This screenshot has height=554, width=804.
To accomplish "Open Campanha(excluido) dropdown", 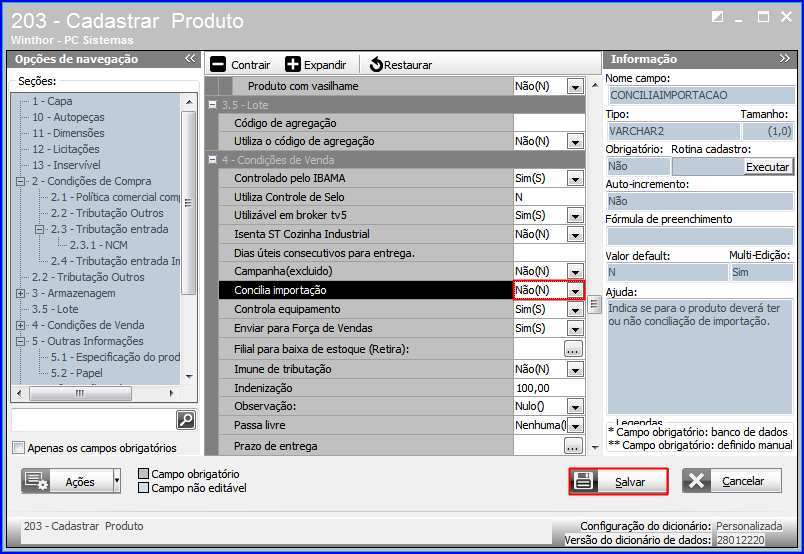I will pos(575,271).
